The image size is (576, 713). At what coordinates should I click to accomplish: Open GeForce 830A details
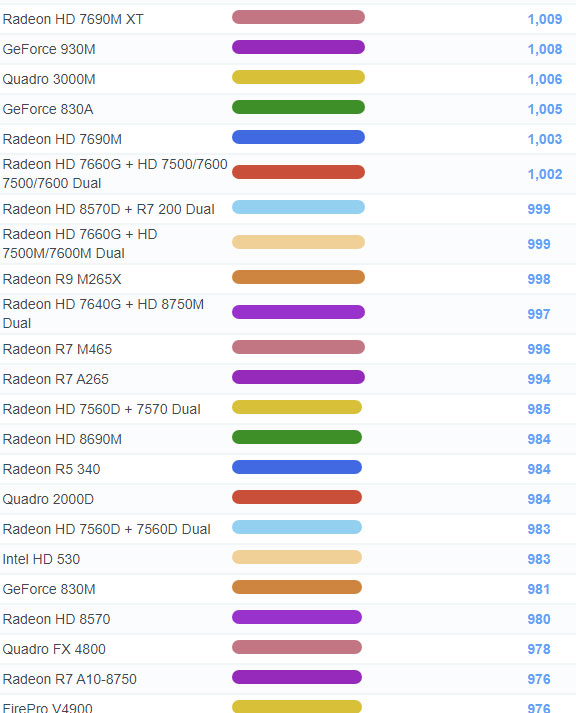48,109
